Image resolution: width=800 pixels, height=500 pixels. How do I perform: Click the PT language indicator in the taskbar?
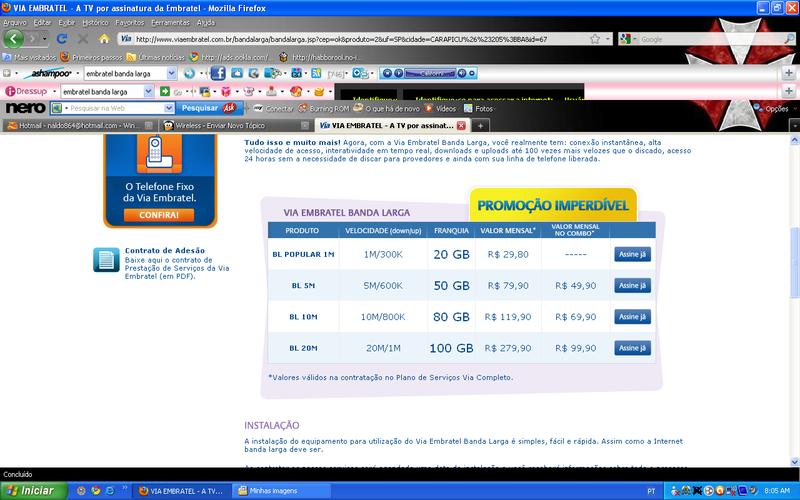click(x=651, y=491)
